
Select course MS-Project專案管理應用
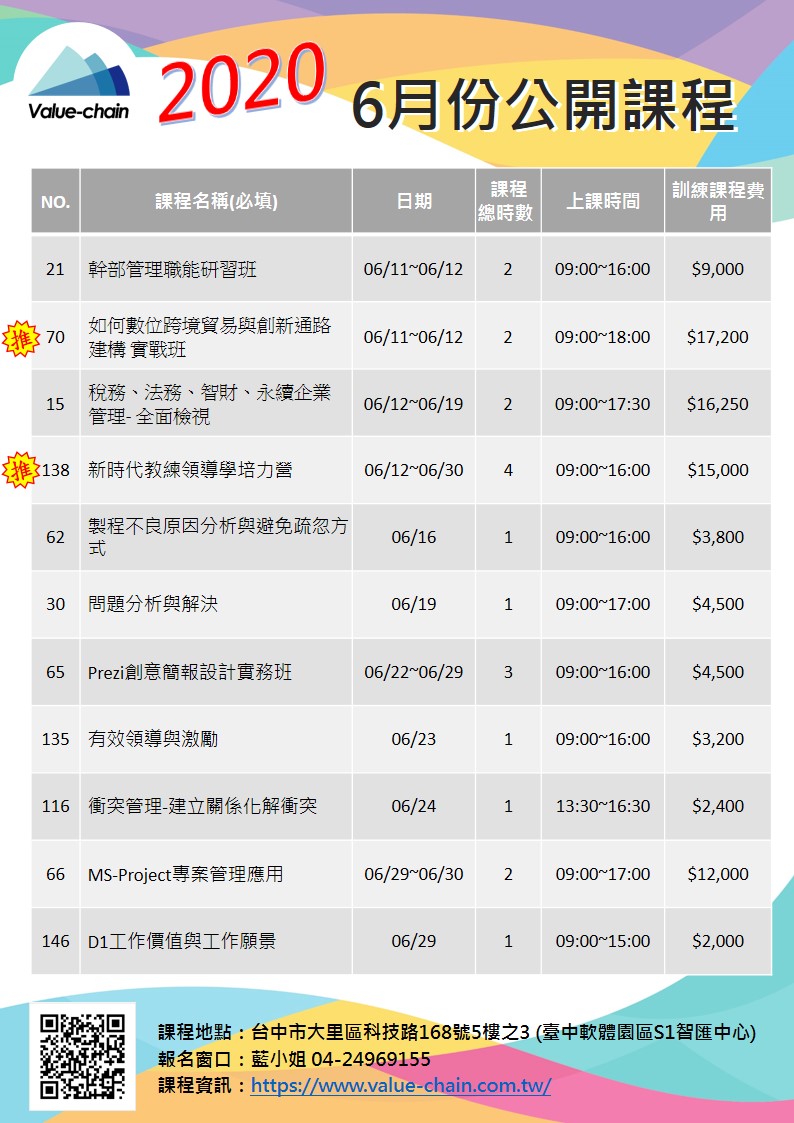point(185,874)
